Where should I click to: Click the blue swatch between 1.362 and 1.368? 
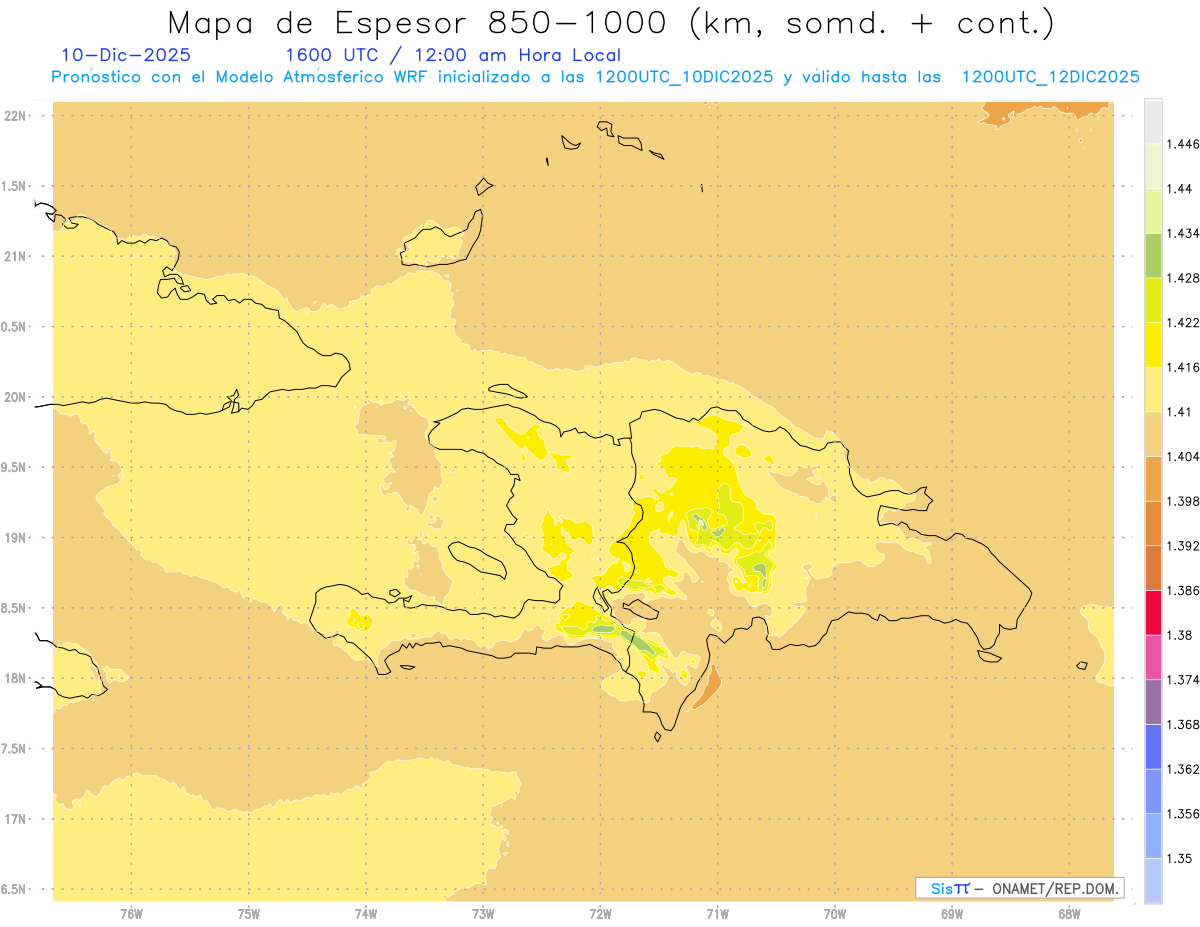[1153, 746]
